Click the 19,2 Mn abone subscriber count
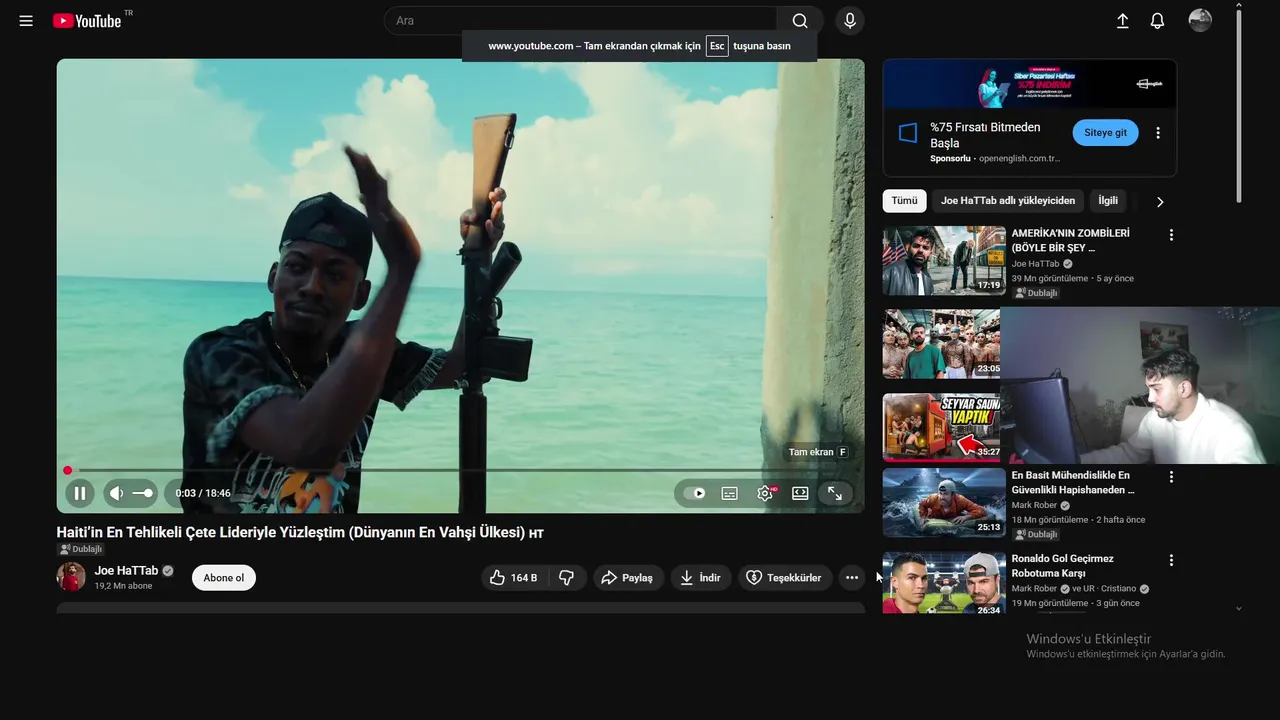 [x=123, y=586]
